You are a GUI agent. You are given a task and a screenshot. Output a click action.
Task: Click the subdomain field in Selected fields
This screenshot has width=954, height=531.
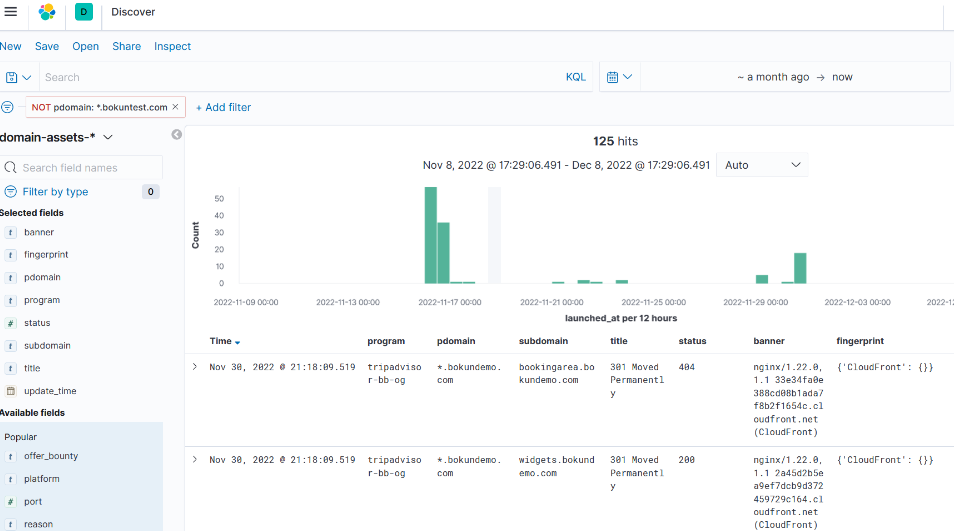click(x=47, y=345)
